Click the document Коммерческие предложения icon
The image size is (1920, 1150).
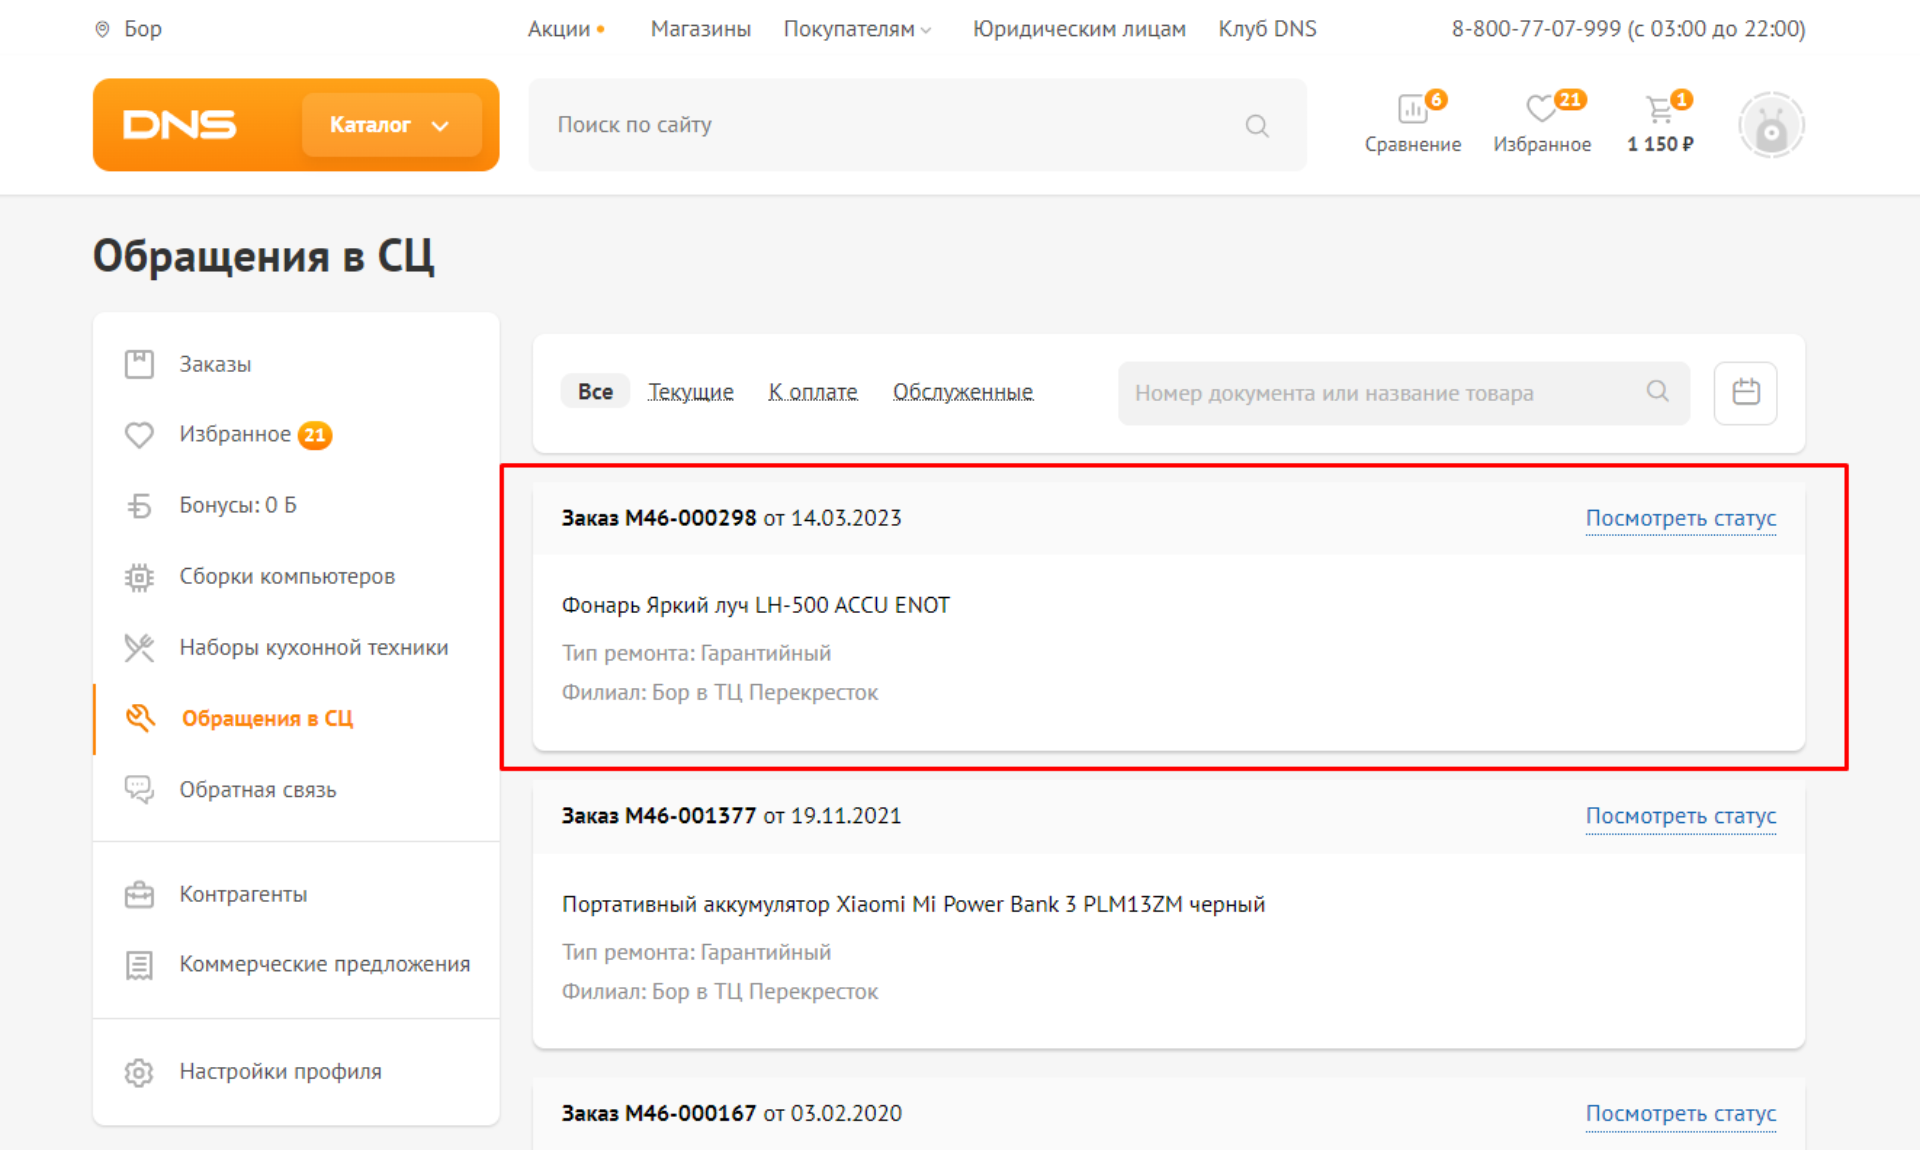(139, 965)
